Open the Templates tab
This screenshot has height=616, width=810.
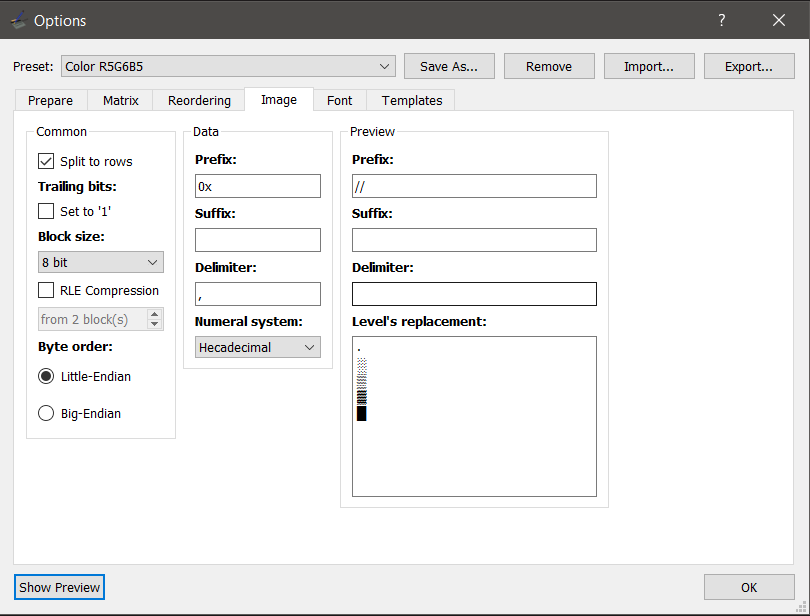(x=411, y=100)
